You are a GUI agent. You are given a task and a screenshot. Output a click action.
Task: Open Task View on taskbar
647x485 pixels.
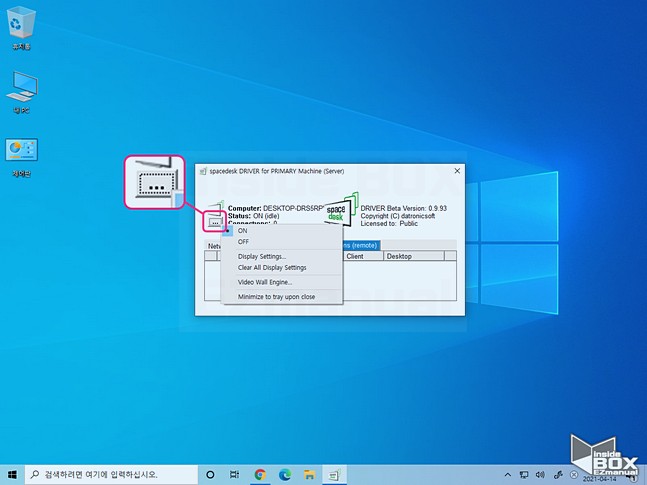point(234,475)
